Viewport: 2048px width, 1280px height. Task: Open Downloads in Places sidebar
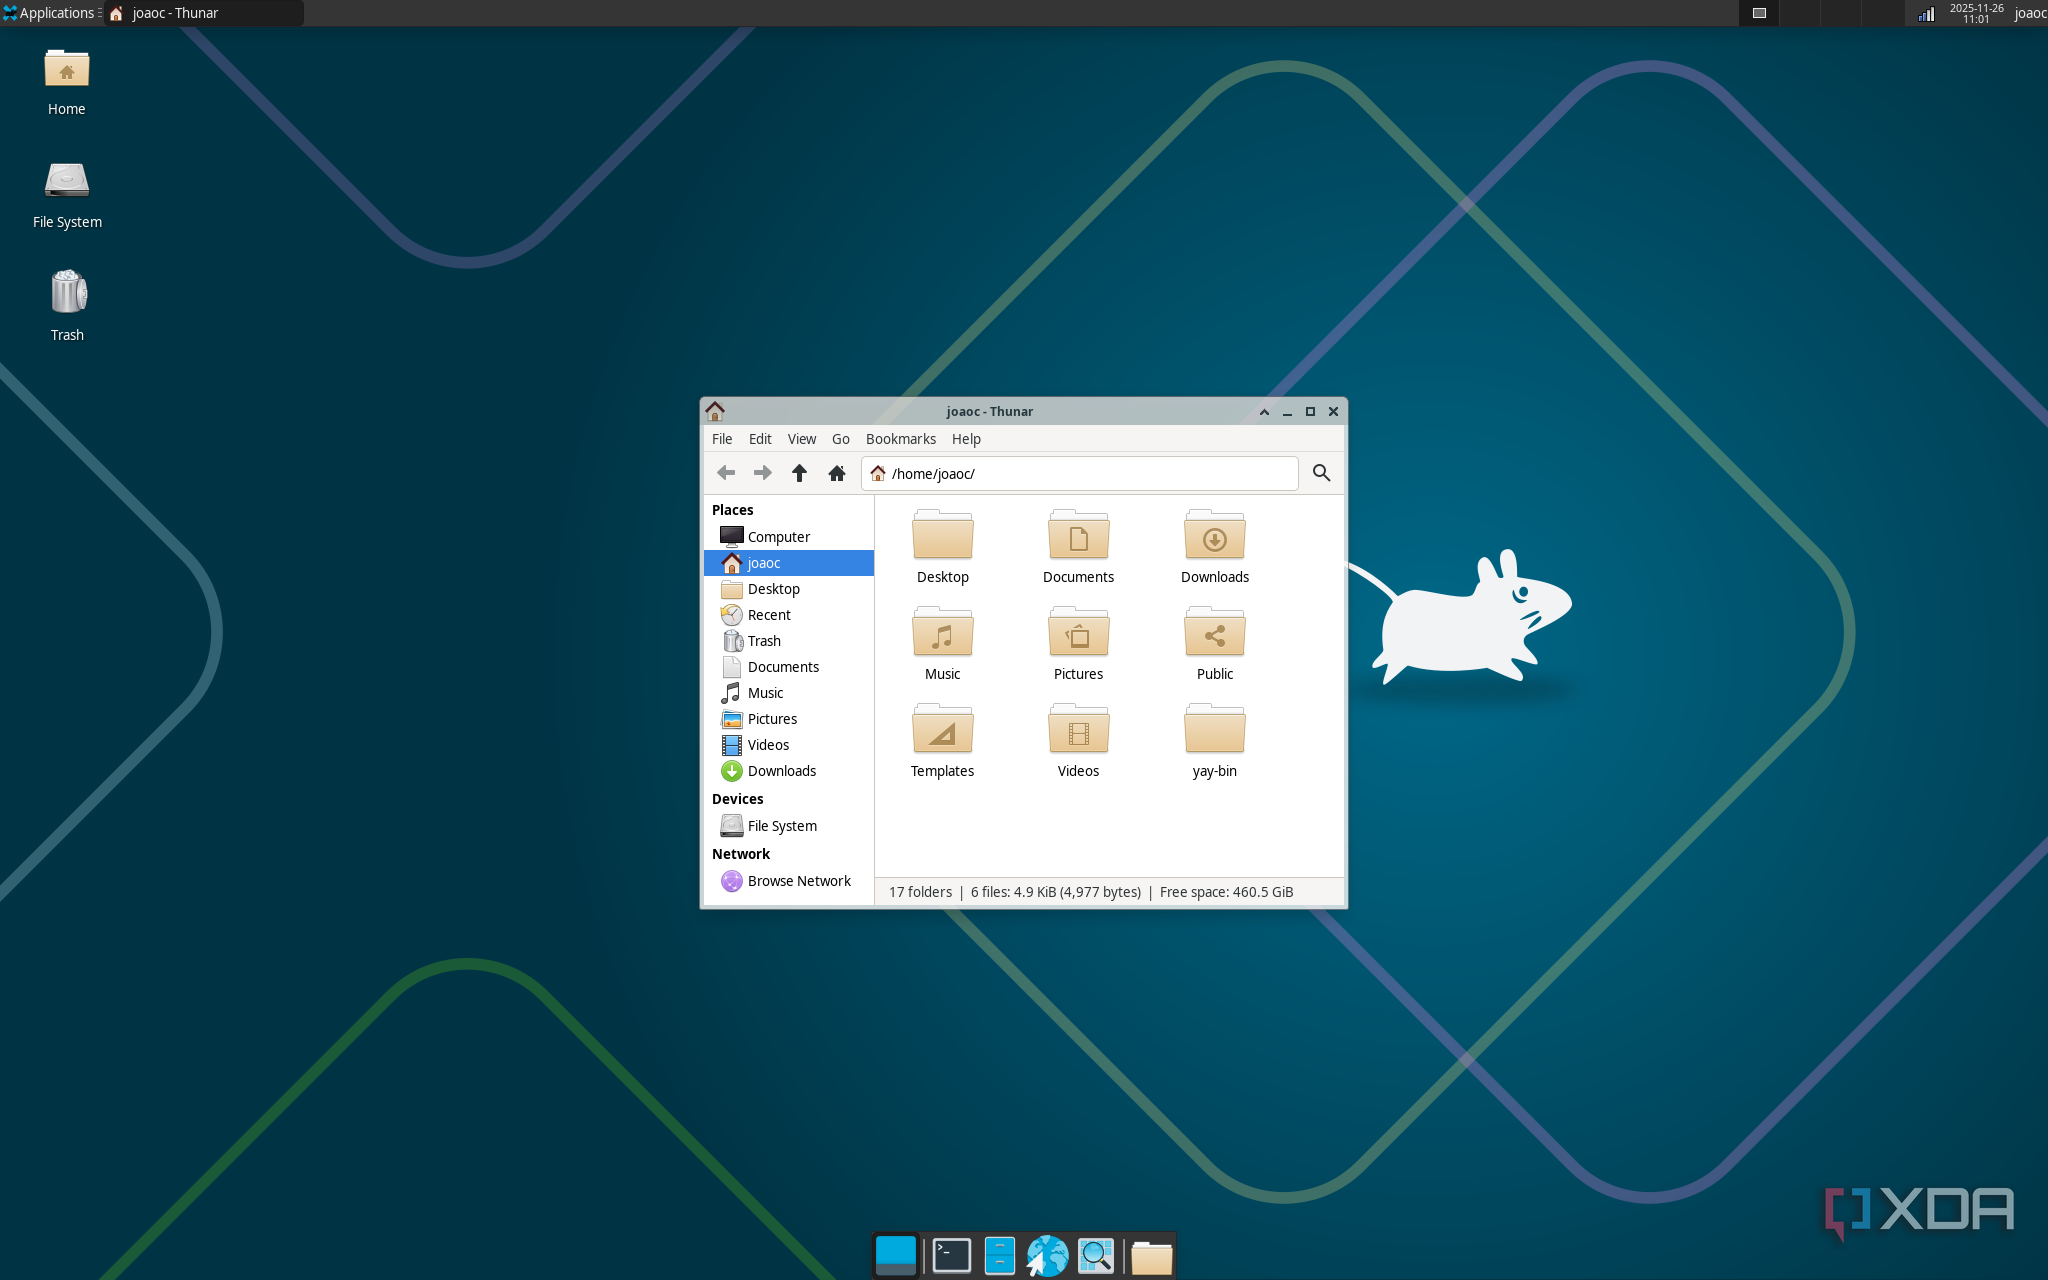789,771
